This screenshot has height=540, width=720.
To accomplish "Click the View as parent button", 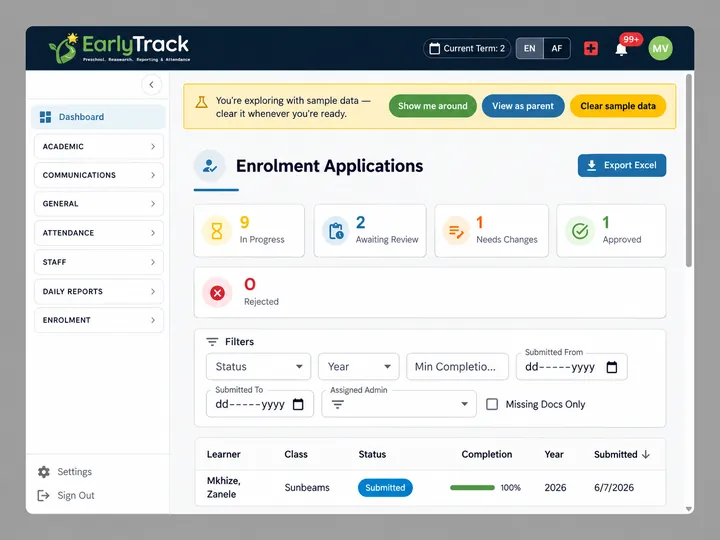I will coord(523,106).
